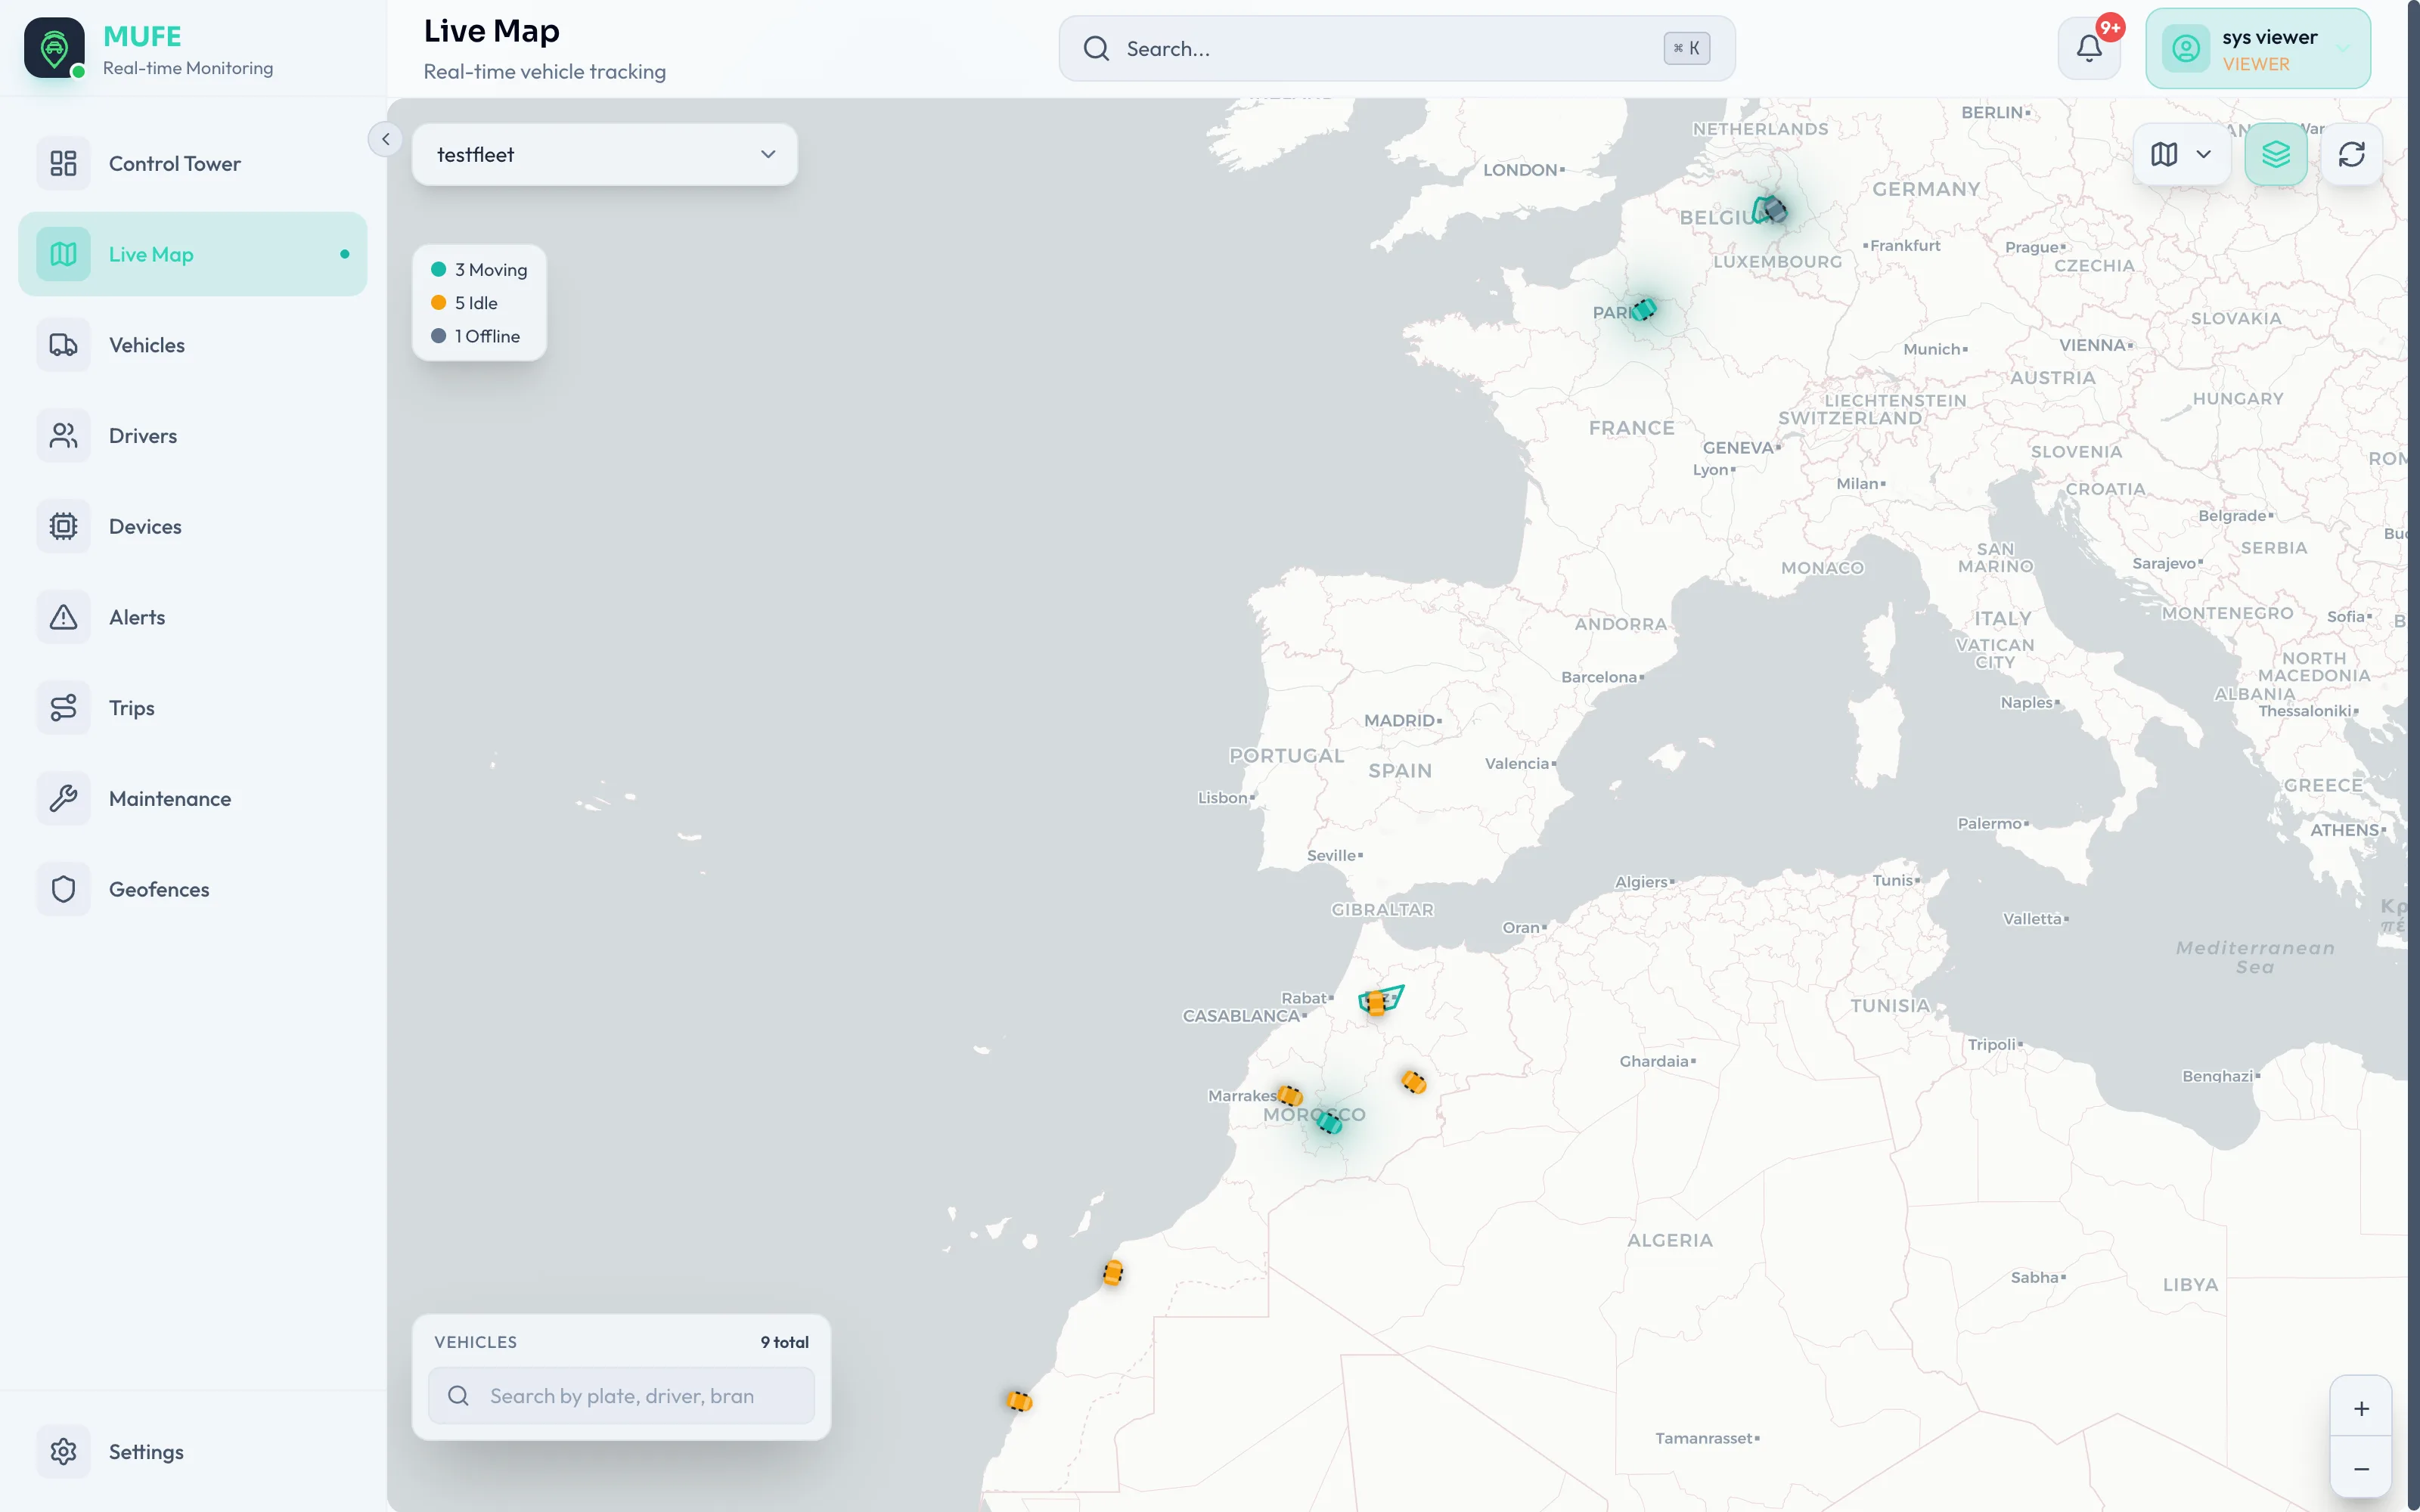Toggle the map layers button

point(2276,154)
